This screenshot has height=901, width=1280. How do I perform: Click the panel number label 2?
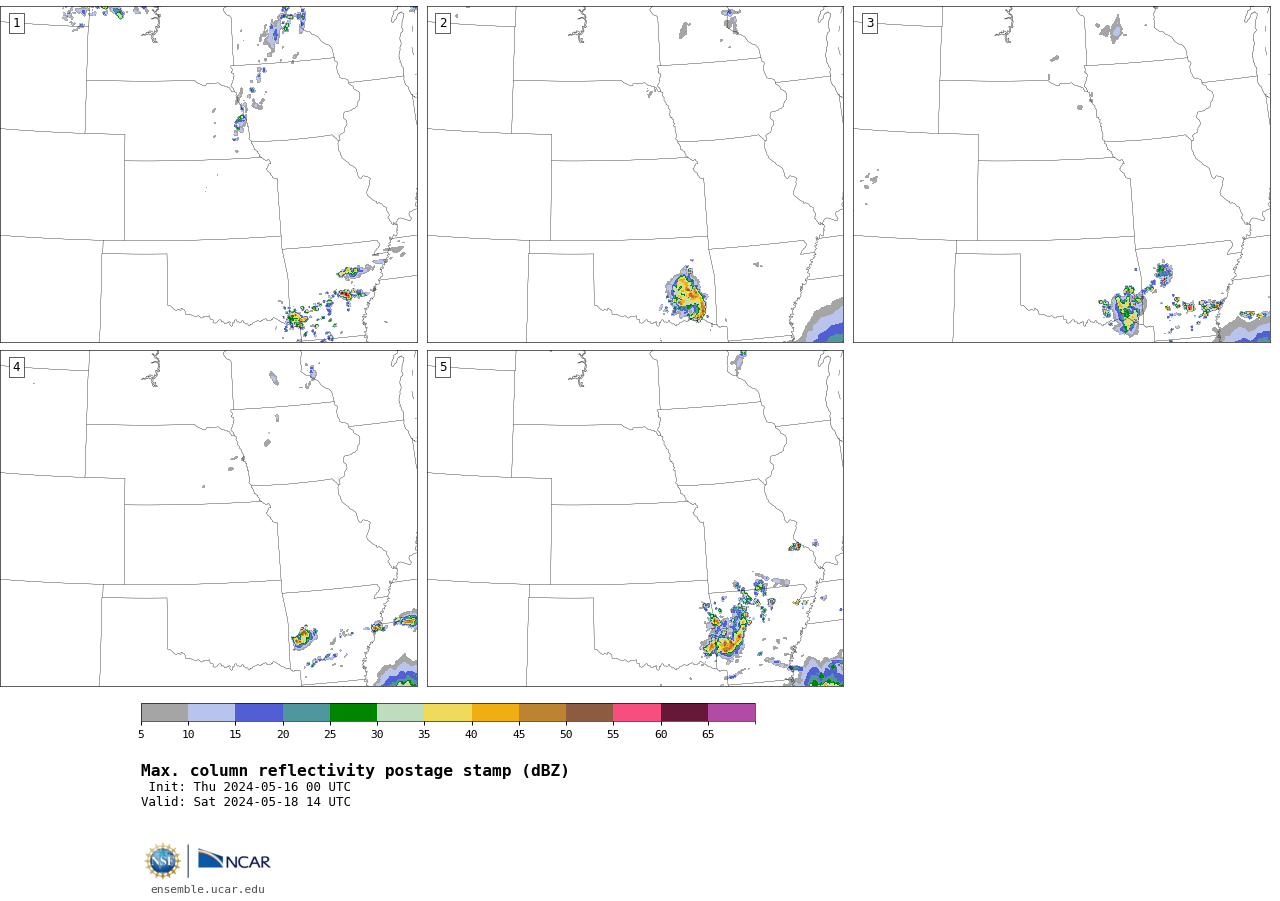(443, 23)
